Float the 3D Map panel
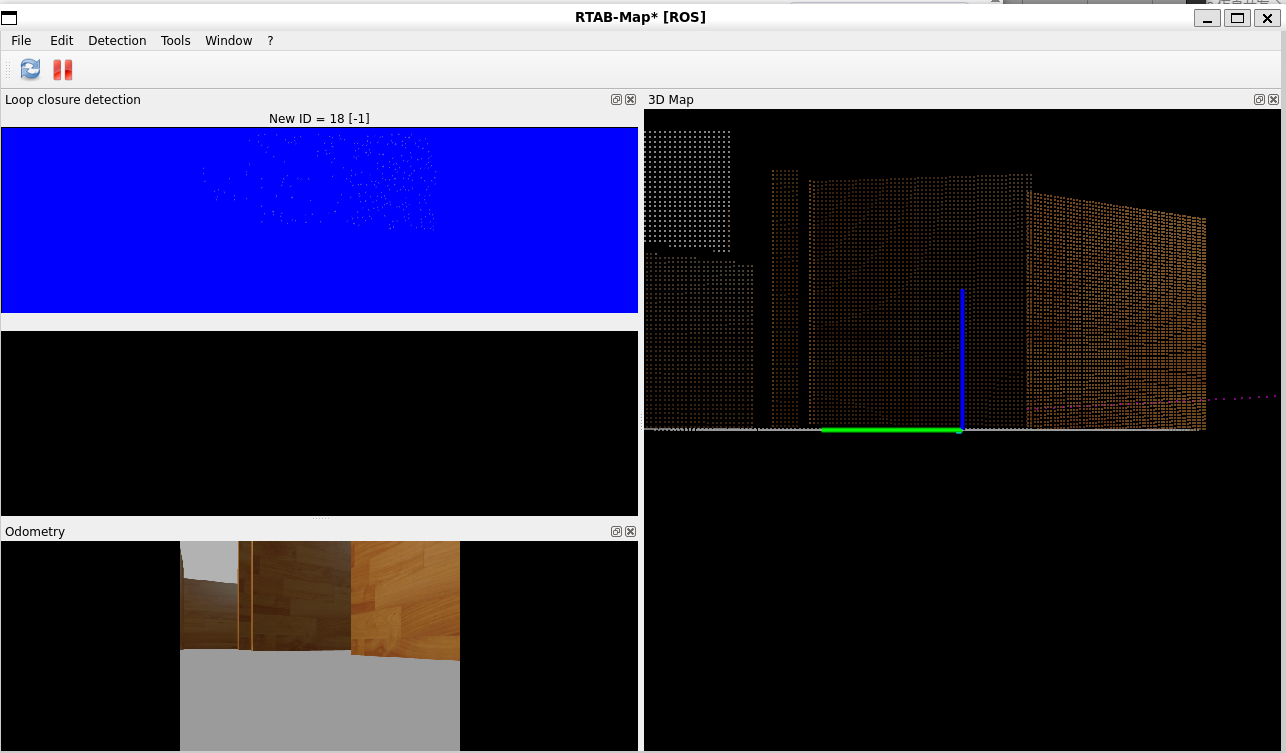The image size is (1286, 753). (x=1260, y=99)
